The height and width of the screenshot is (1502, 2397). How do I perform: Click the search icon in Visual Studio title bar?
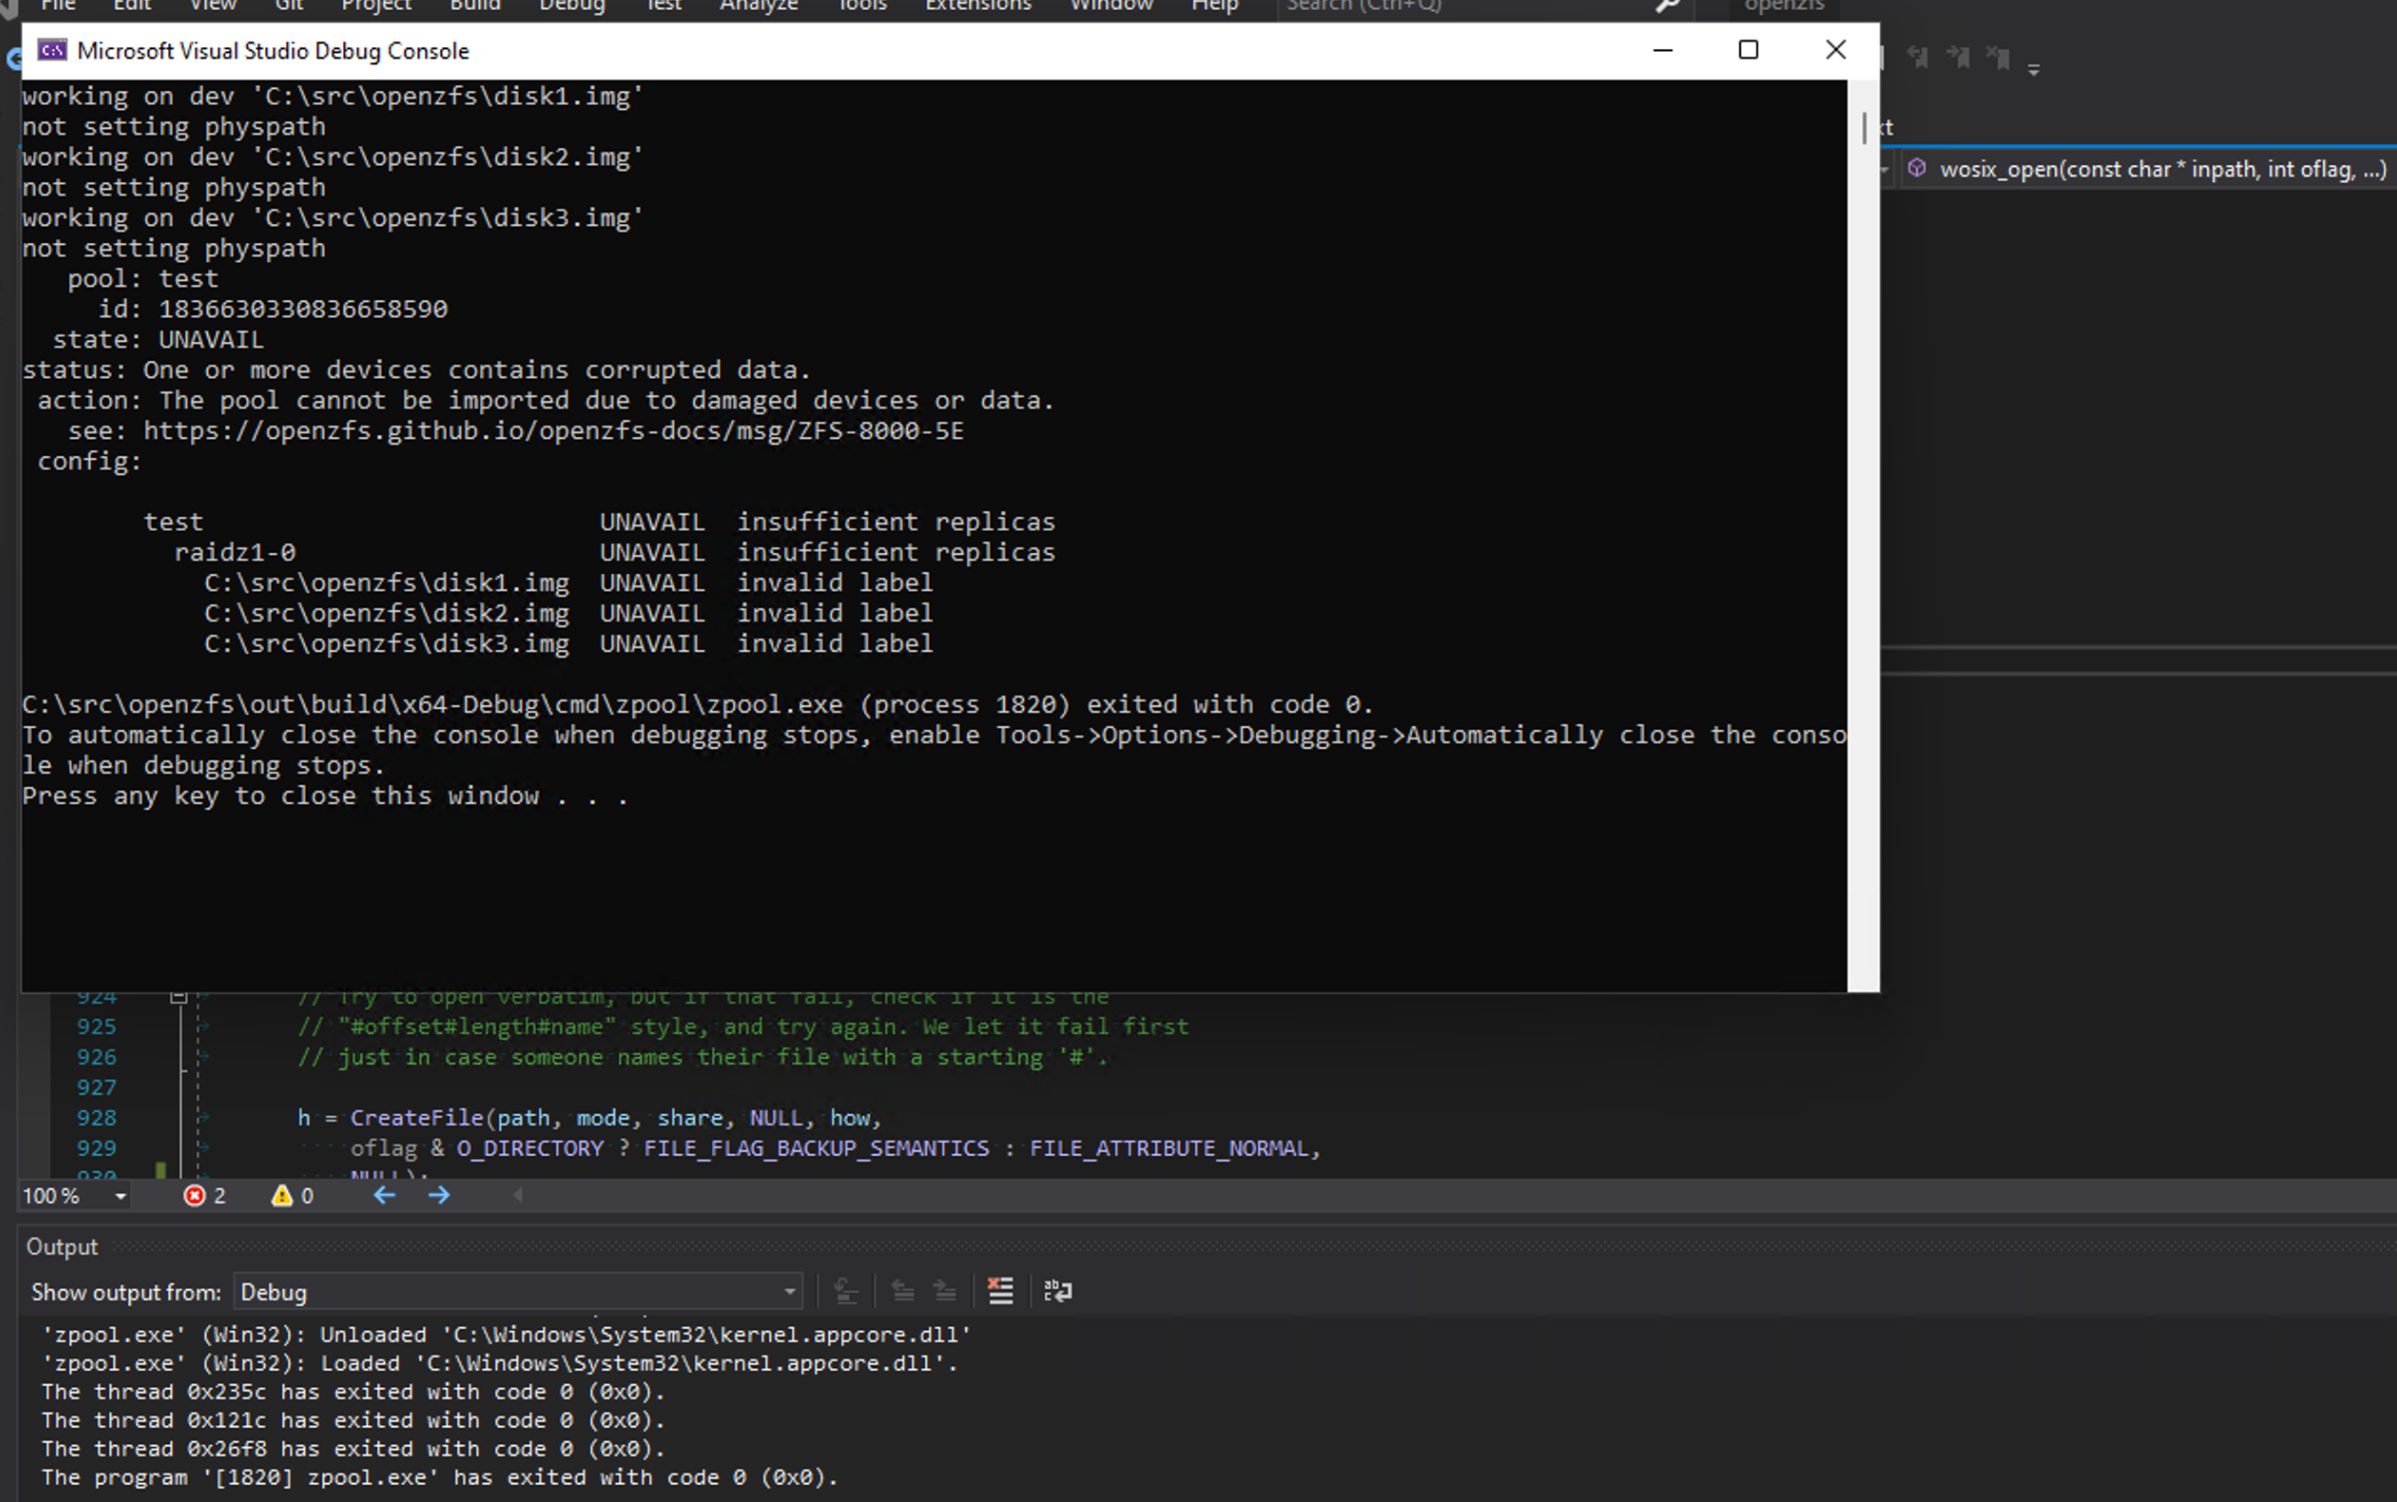pyautogui.click(x=1668, y=8)
